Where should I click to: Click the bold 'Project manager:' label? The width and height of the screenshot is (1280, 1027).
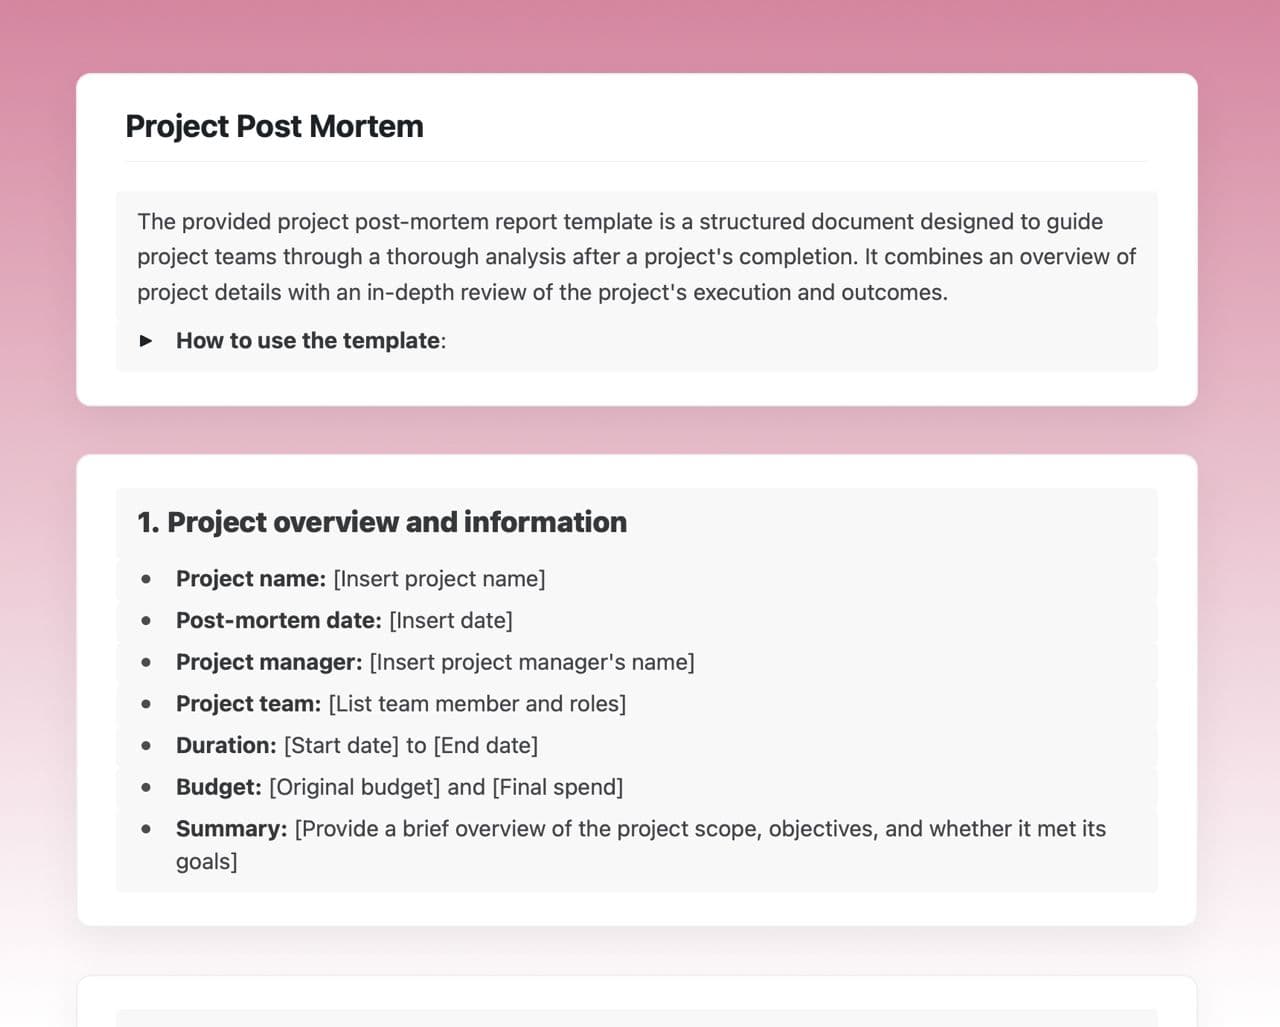pos(269,663)
